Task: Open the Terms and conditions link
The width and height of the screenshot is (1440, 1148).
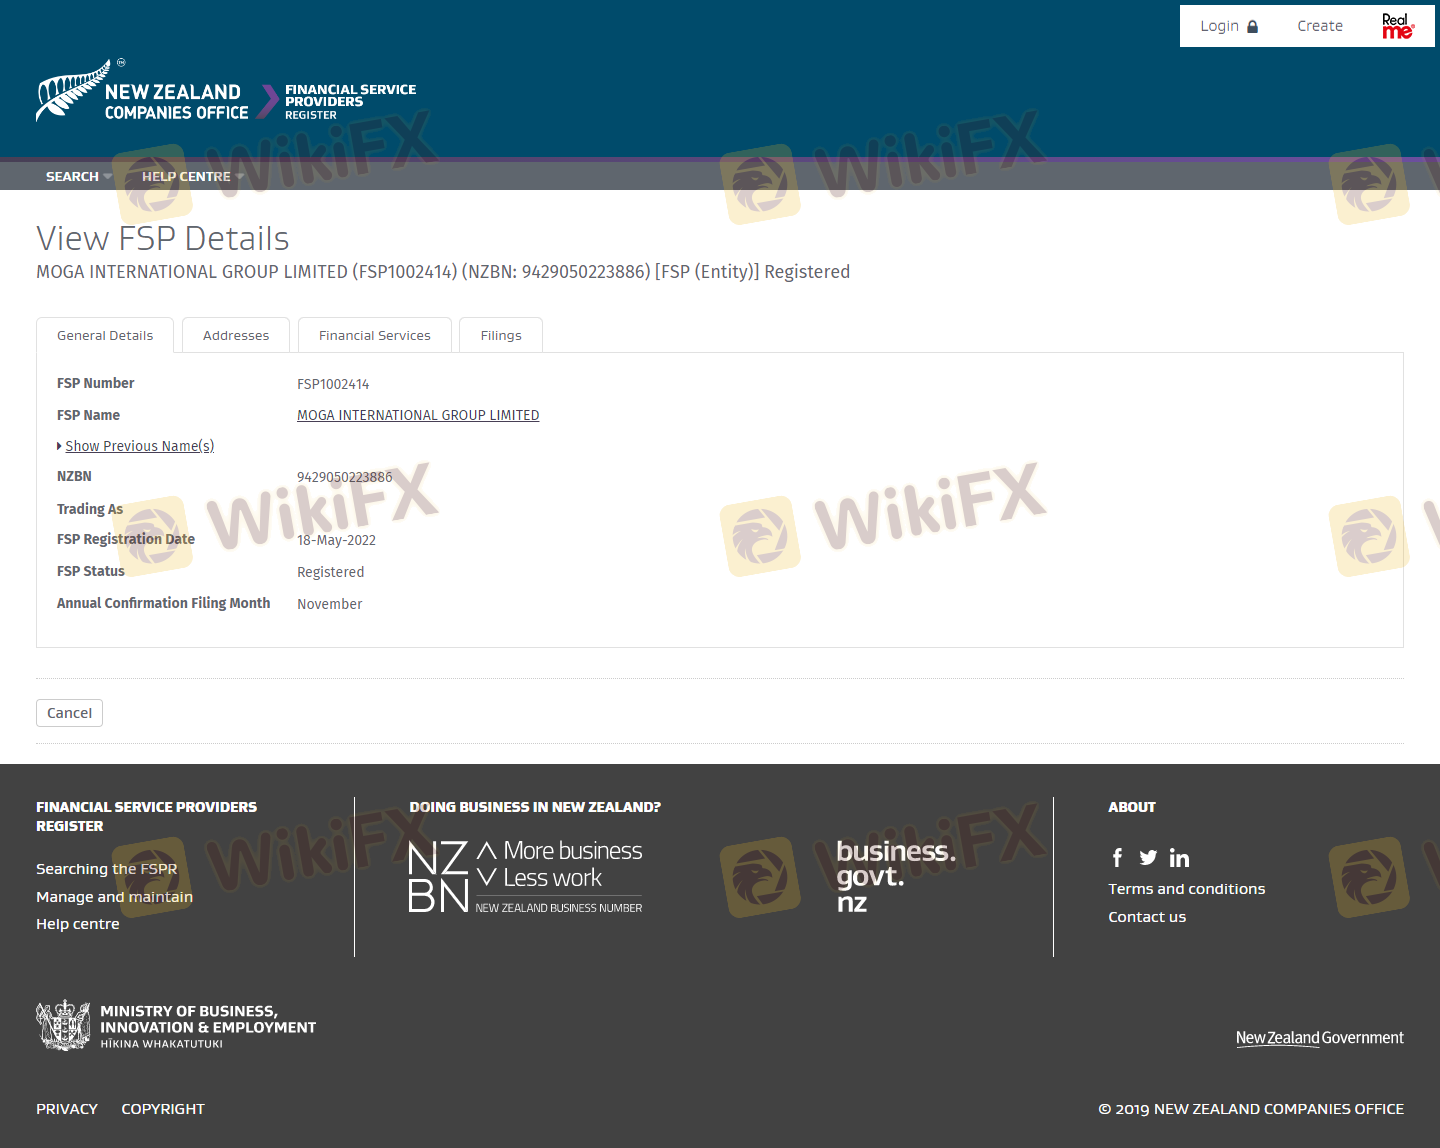Action: [1186, 889]
